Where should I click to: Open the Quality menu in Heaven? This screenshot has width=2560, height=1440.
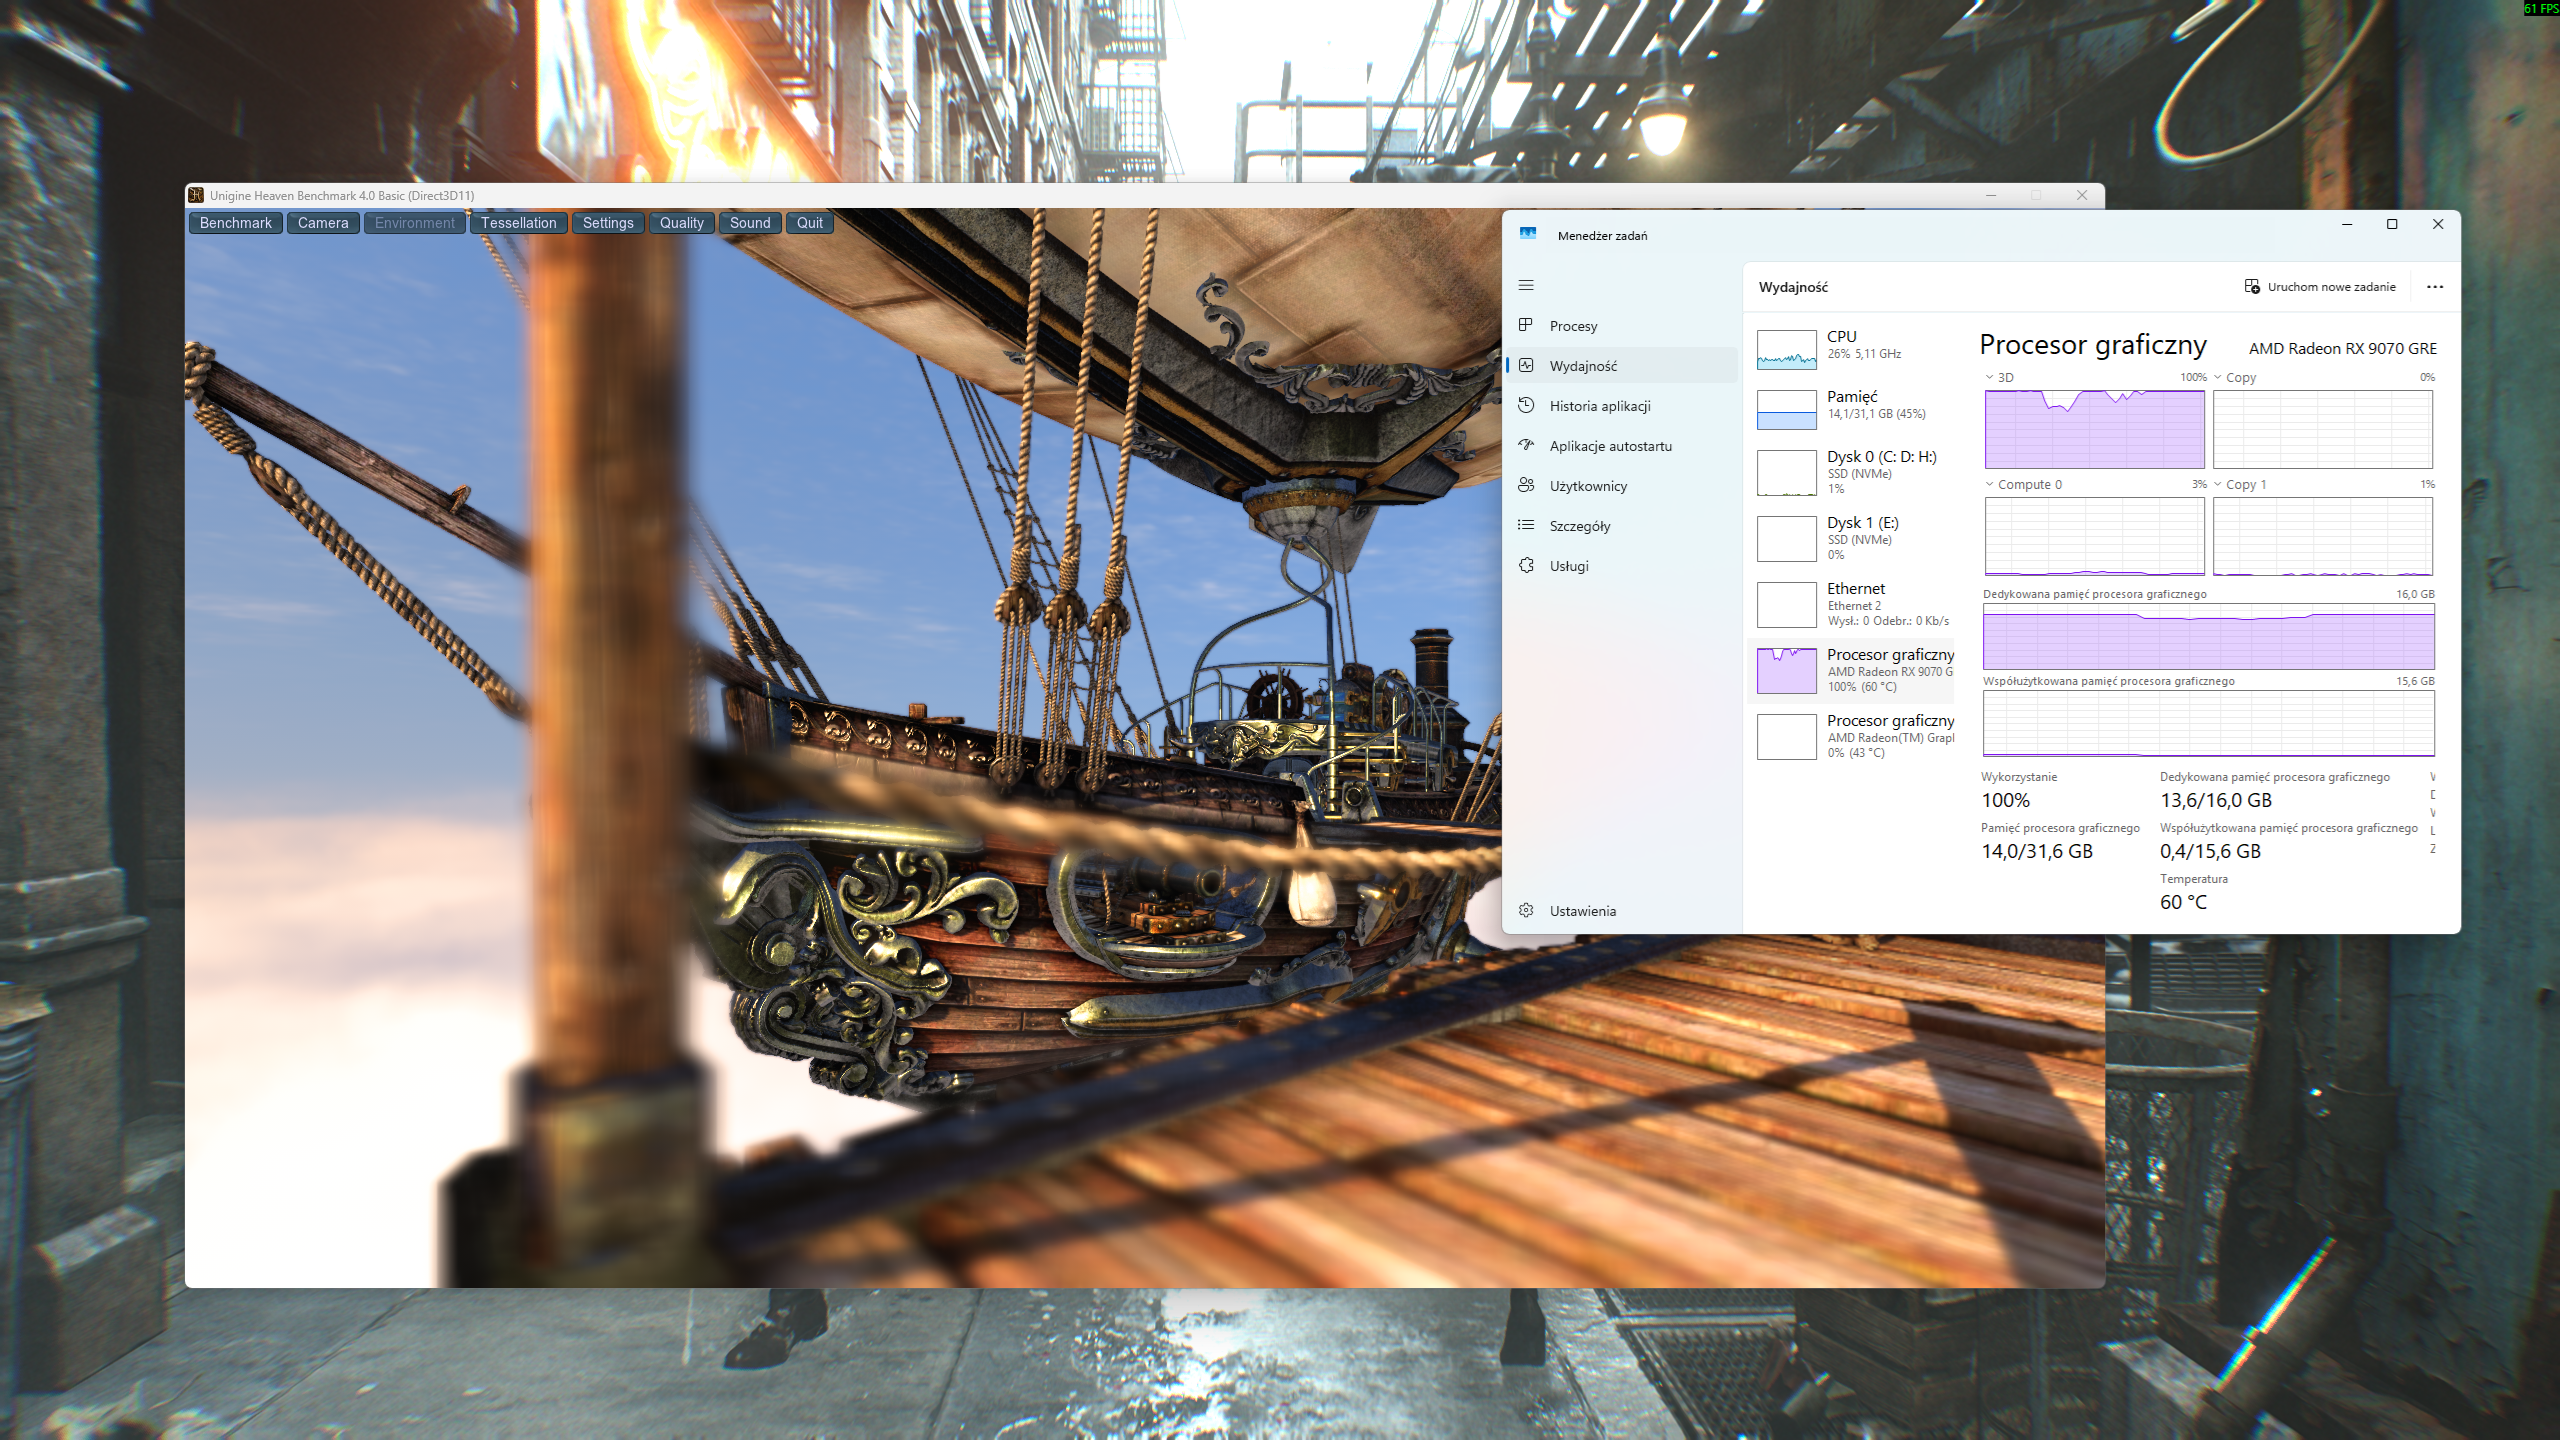click(682, 223)
